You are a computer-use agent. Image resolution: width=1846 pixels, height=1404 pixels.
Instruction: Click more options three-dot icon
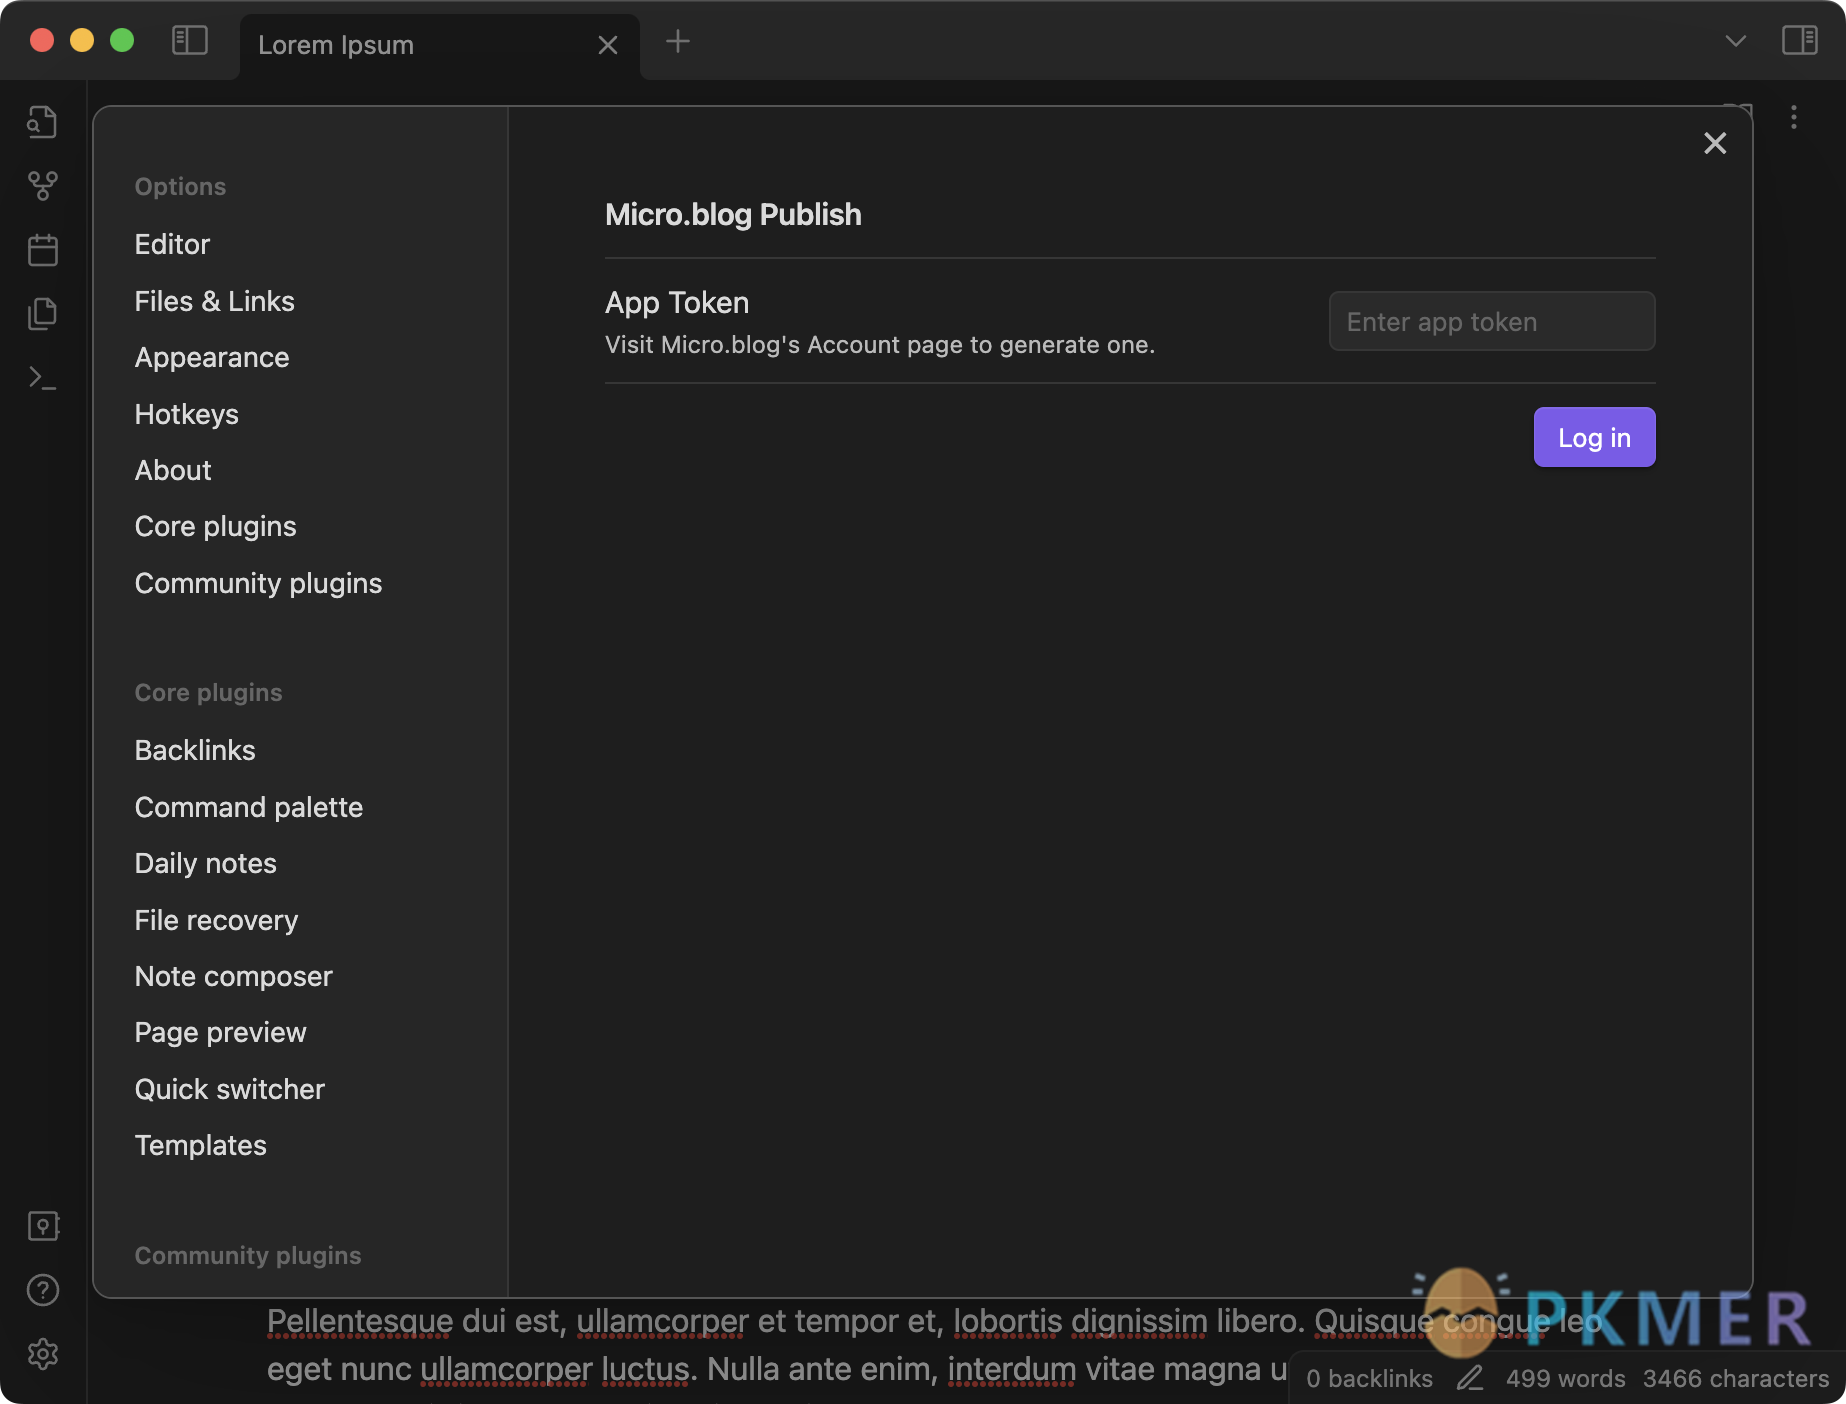click(x=1794, y=117)
